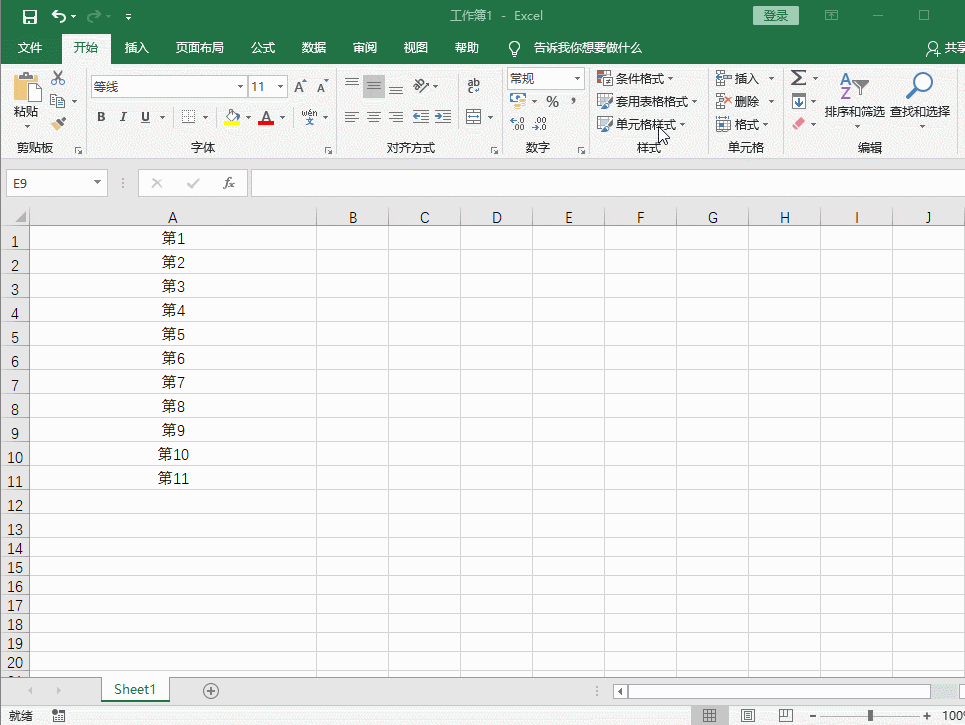
Task: Save the workbook with the disk icon
Action: [30, 17]
